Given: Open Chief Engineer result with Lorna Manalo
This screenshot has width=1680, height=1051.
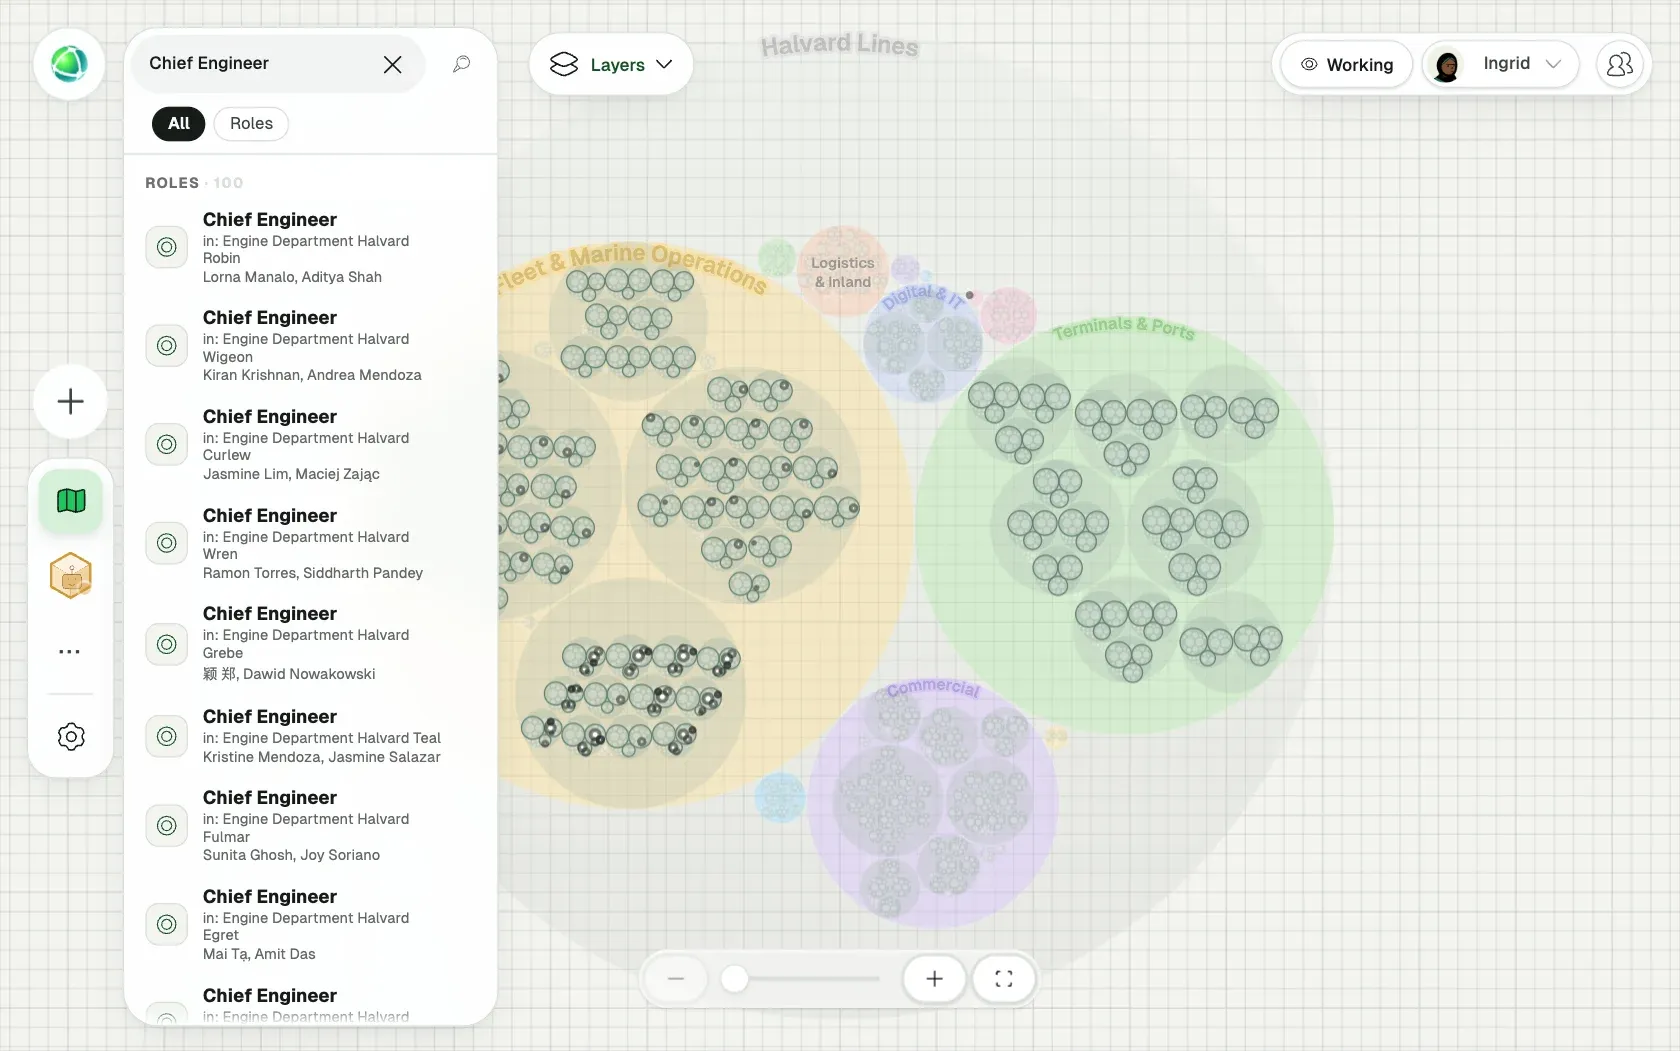Looking at the screenshot, I should (x=311, y=247).
